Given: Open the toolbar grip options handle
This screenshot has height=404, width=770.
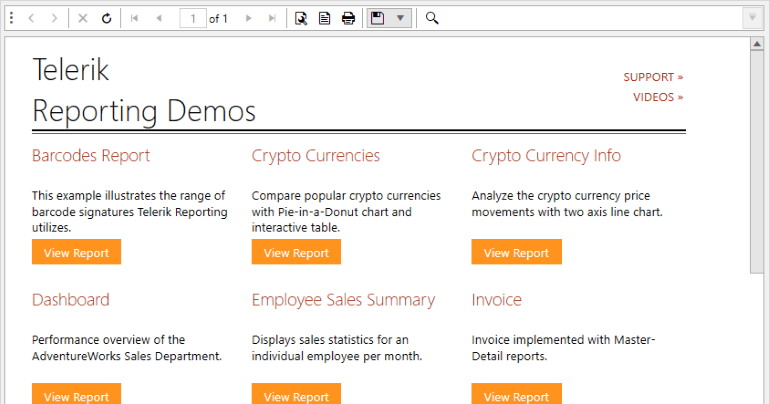Looking at the screenshot, I should click(11, 18).
